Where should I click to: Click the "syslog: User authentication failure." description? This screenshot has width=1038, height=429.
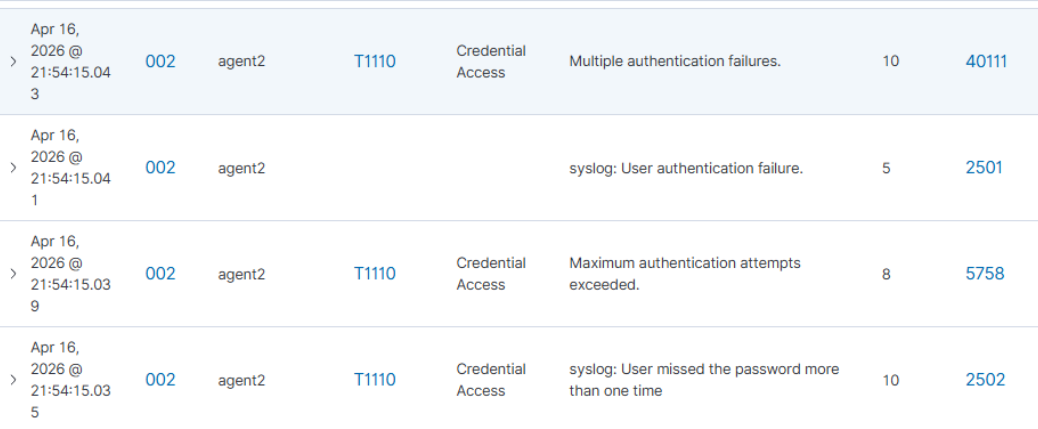coord(685,168)
